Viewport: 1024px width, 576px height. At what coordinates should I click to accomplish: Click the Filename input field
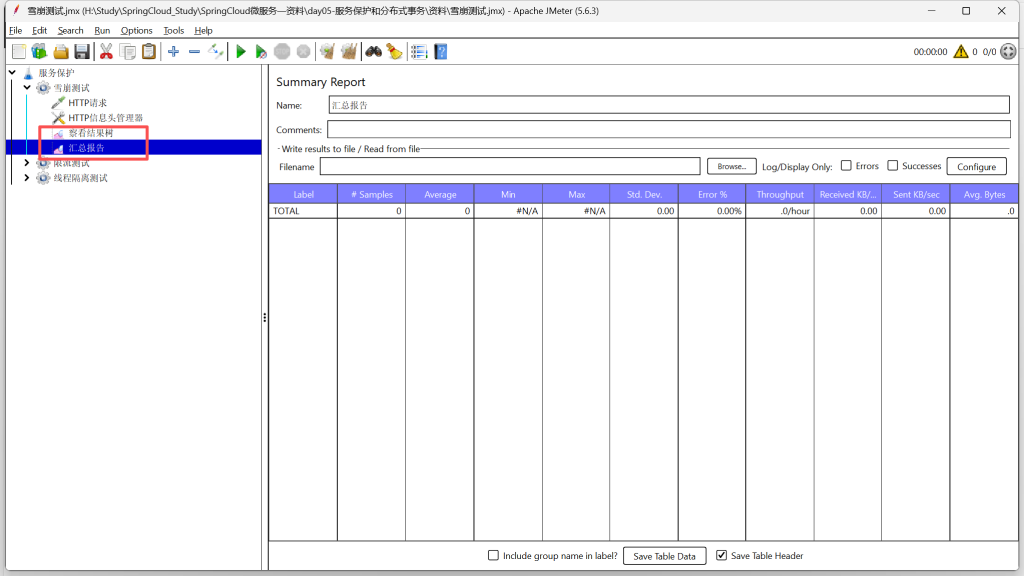pyautogui.click(x=509, y=167)
